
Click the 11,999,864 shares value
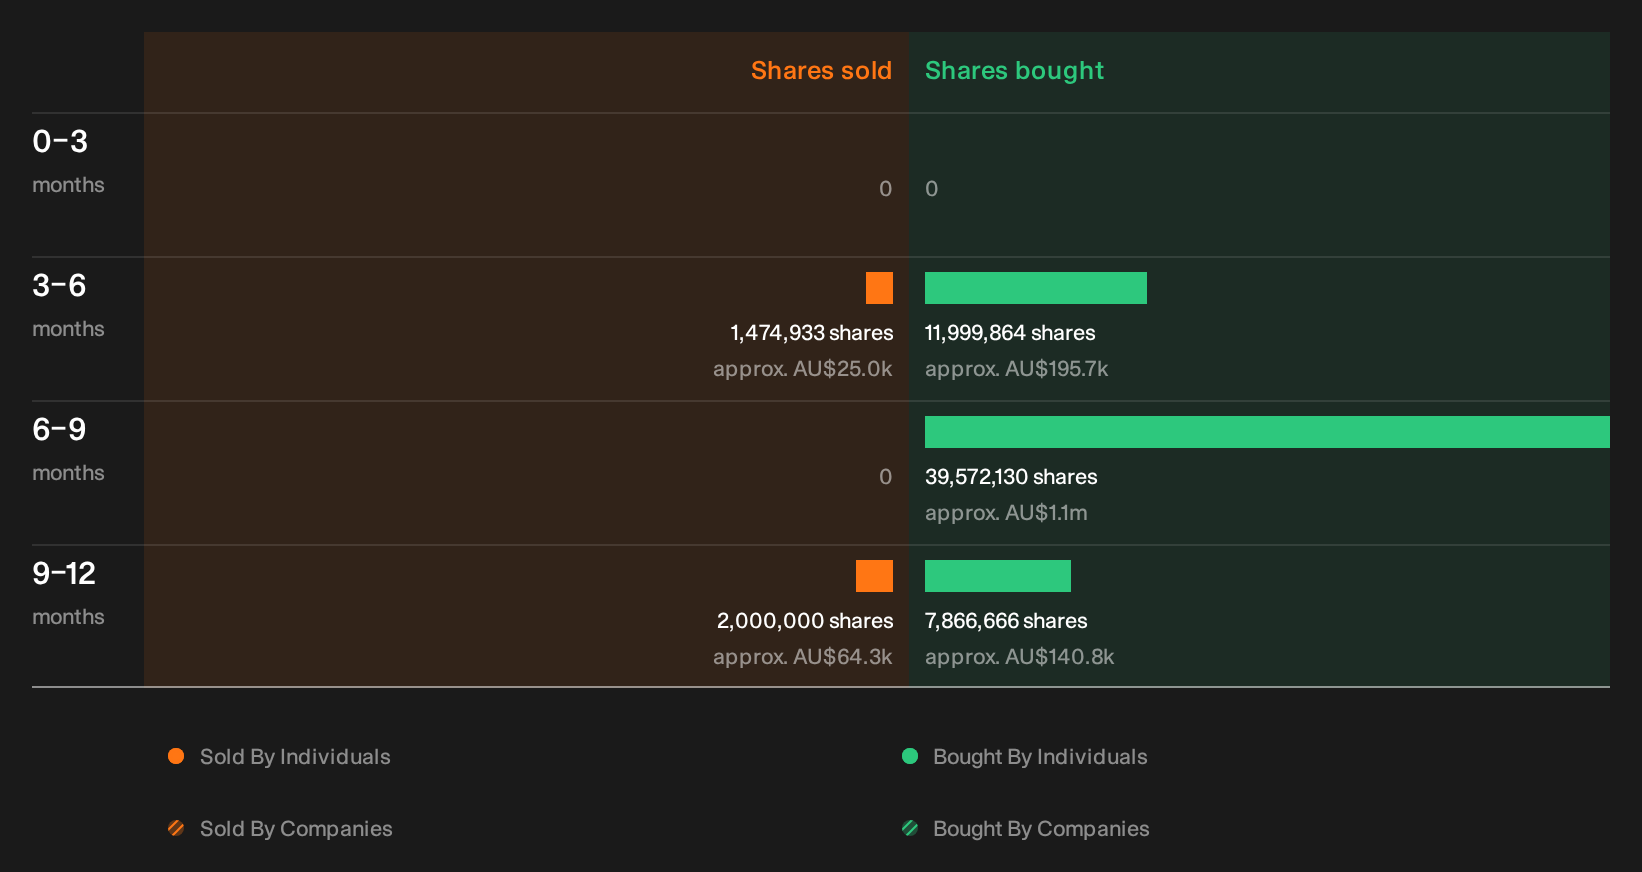click(1010, 333)
